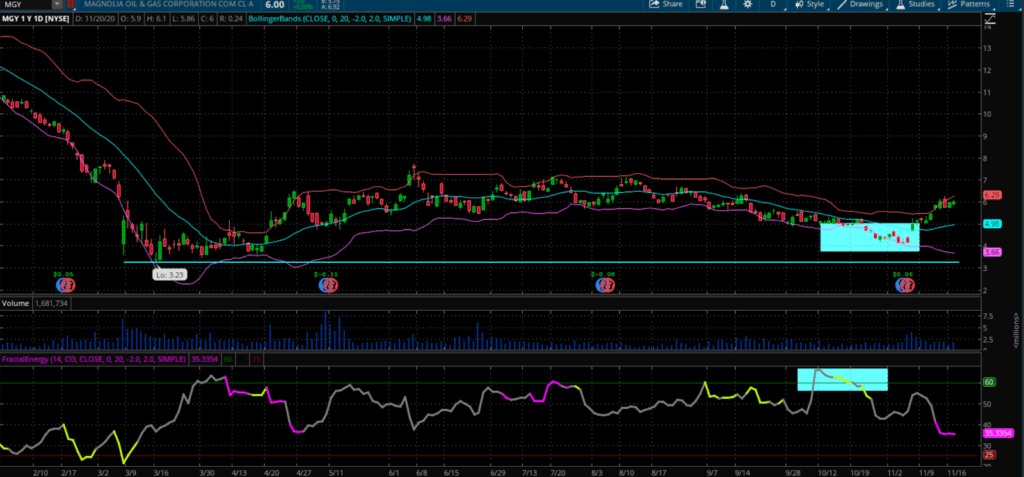1024x477 pixels.
Task: Open the Share menu
Action: (x=666, y=4)
